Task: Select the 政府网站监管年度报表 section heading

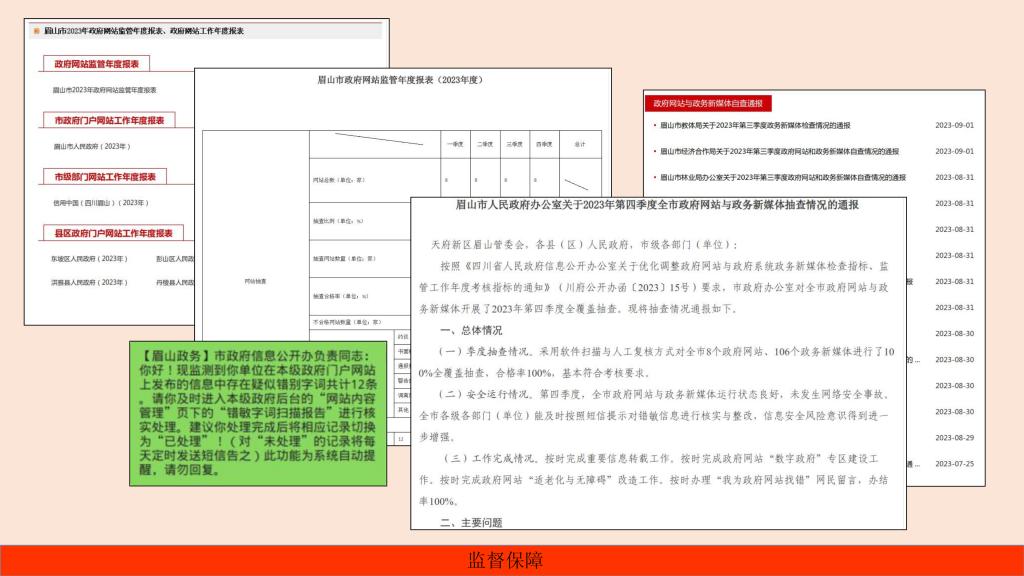Action: (97, 64)
